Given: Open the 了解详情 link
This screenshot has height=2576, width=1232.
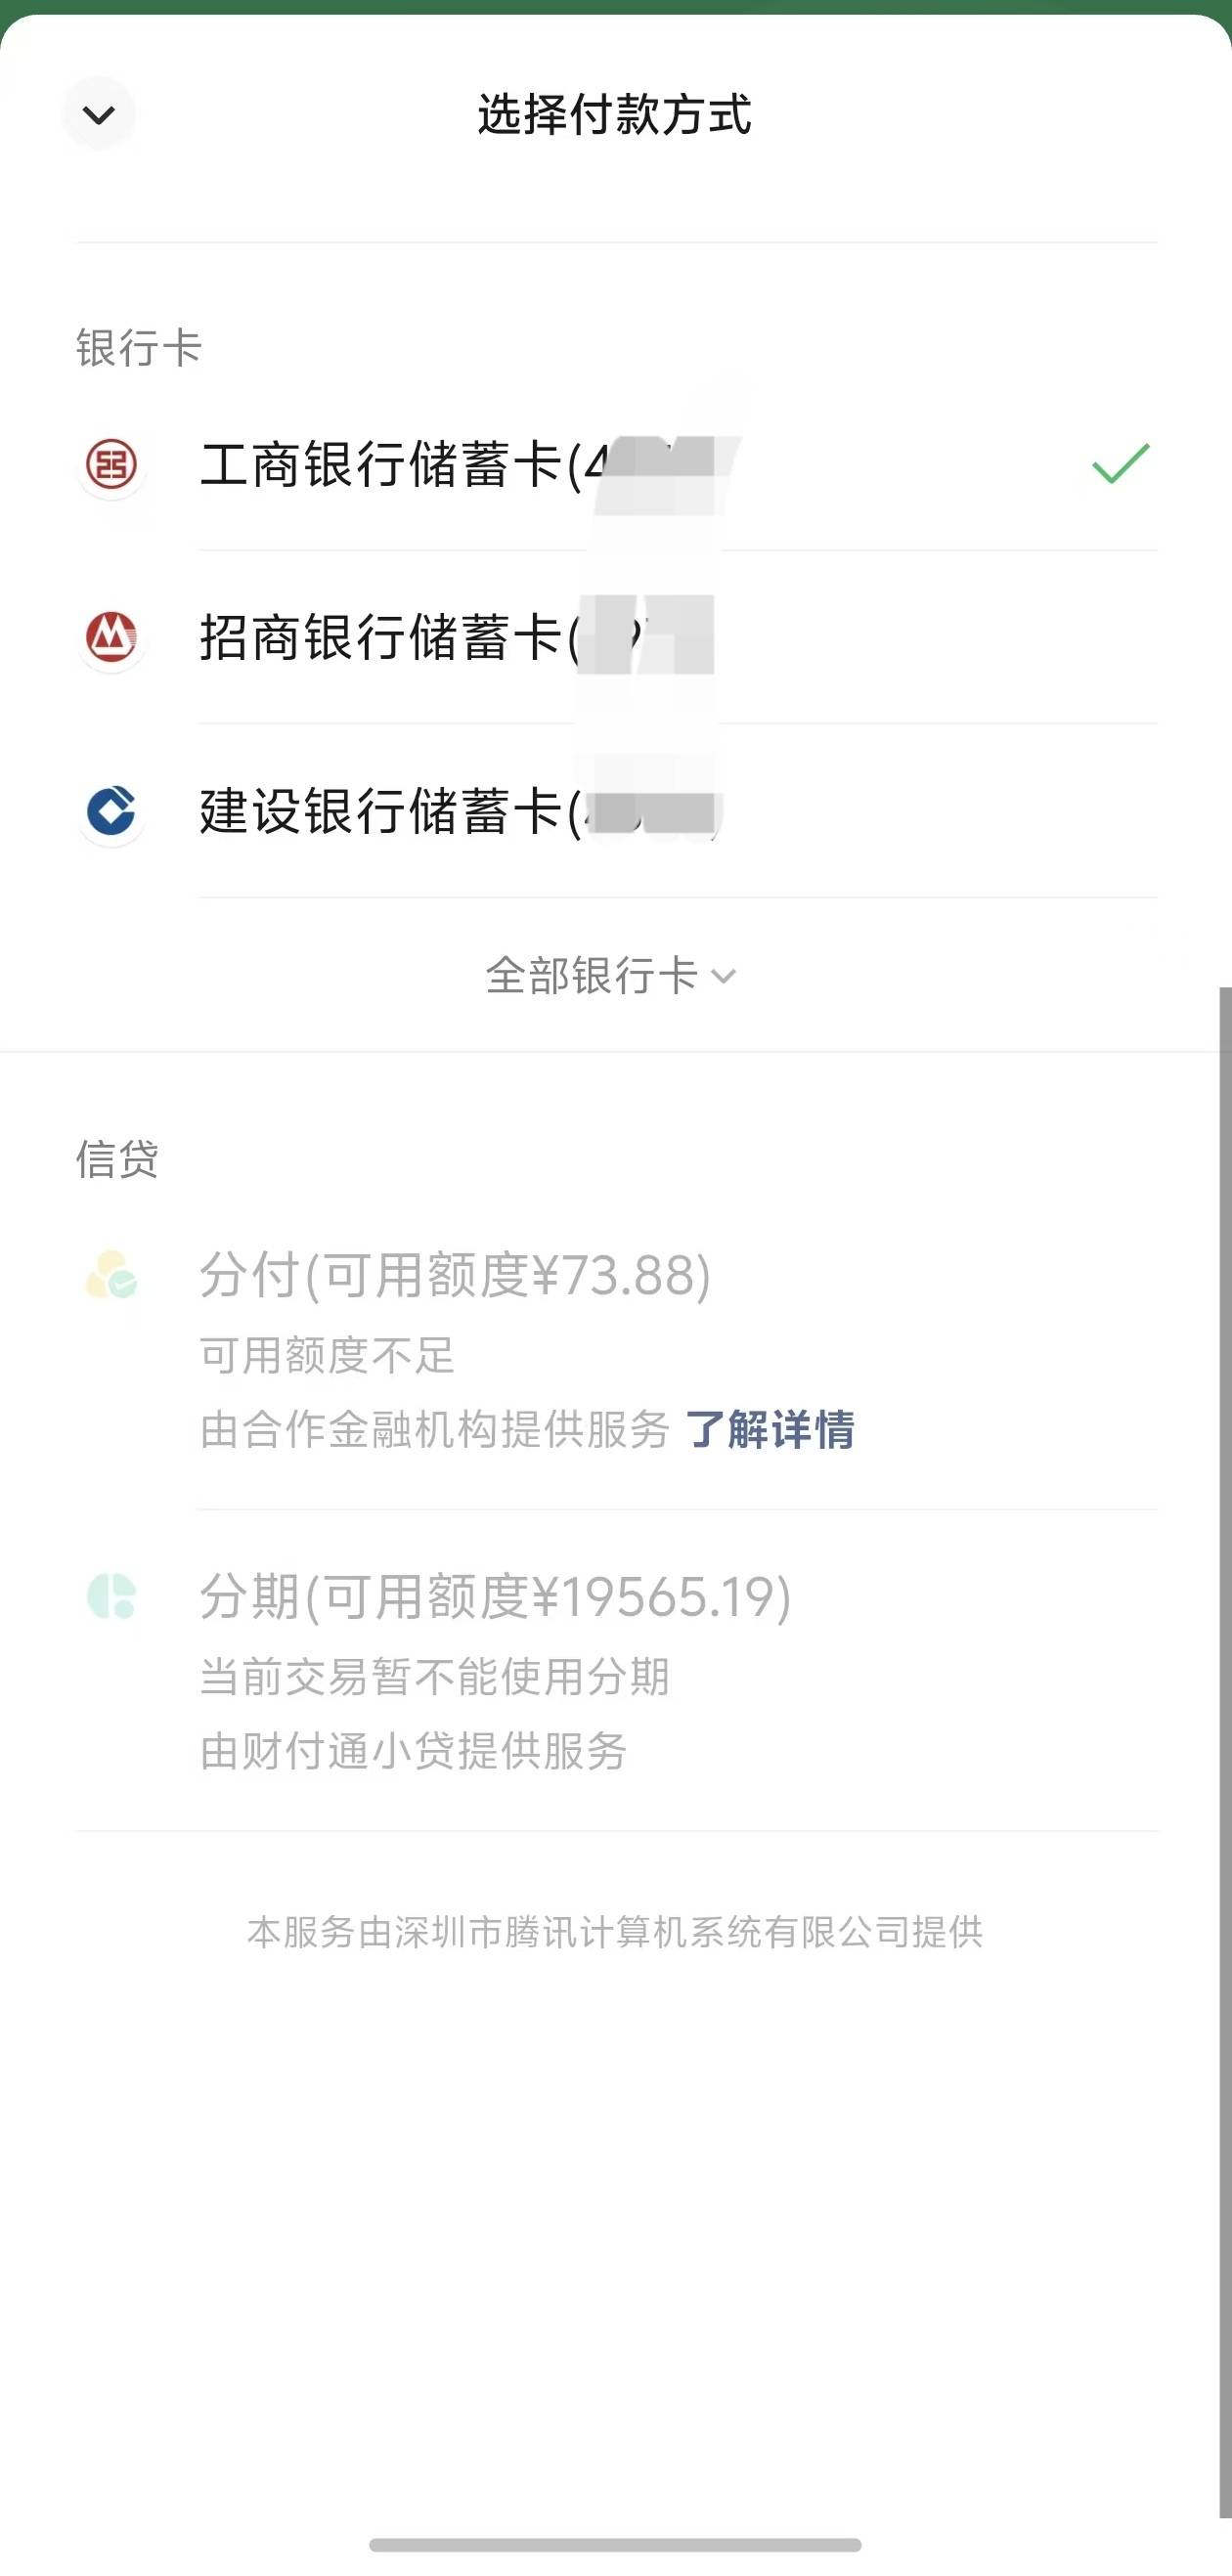Looking at the screenshot, I should click(770, 1429).
